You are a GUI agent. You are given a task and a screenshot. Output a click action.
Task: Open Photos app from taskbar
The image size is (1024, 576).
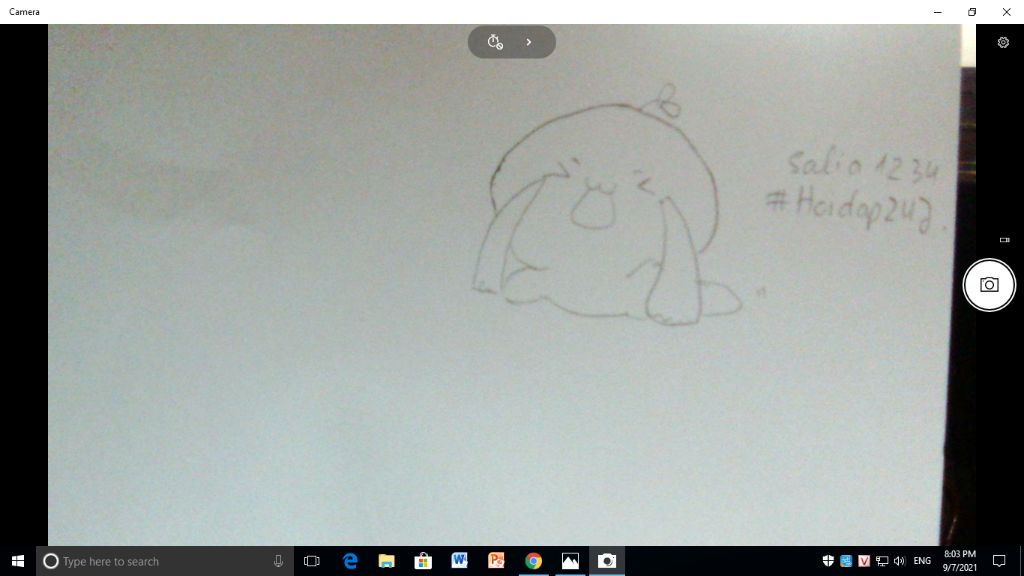pos(570,561)
